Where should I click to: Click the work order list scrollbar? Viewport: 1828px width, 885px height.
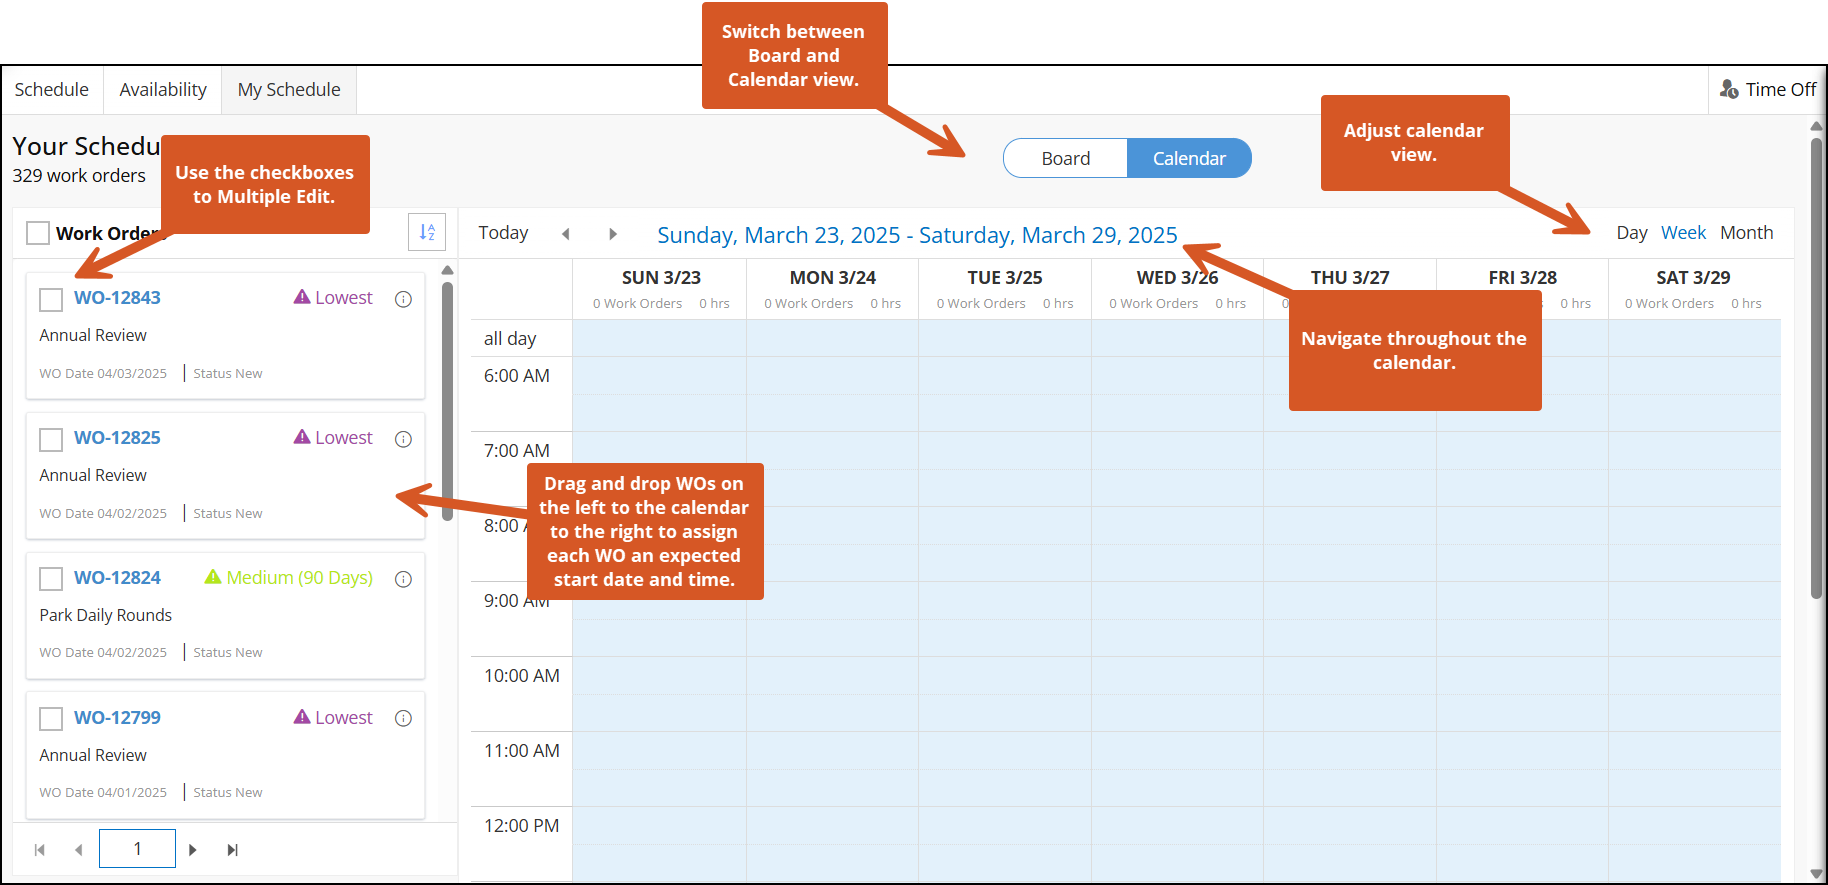point(447,400)
